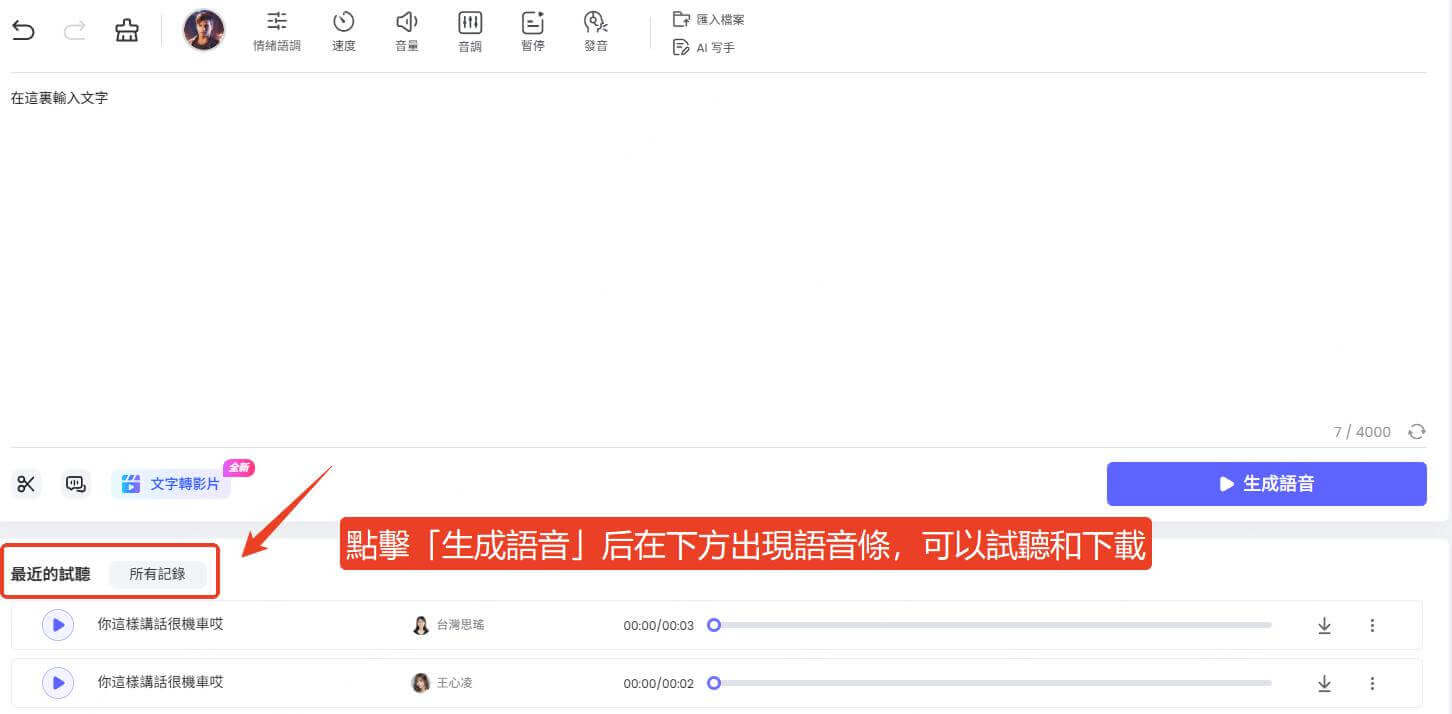Open the 音量 volume control
This screenshot has height=714, width=1452.
point(407,31)
